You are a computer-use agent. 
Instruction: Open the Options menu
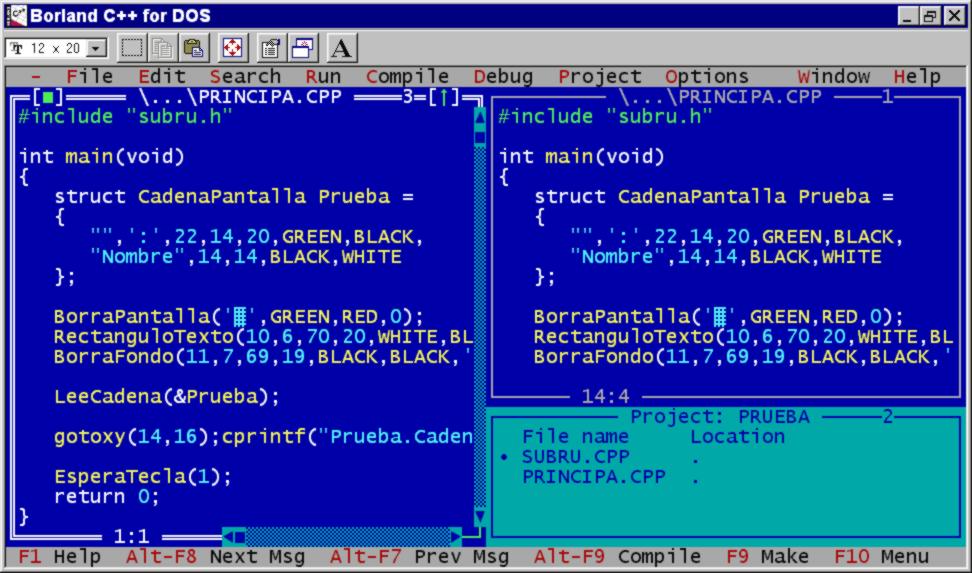tap(707, 76)
